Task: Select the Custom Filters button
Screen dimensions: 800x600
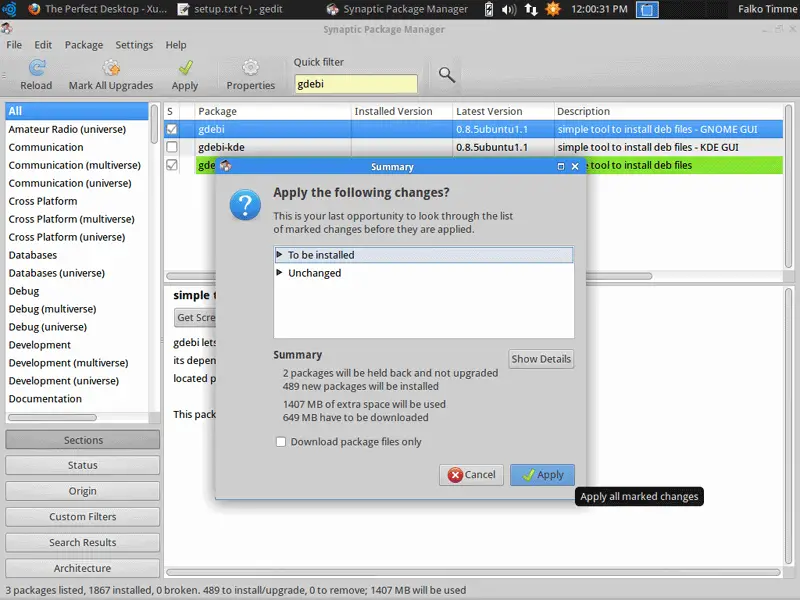Action: click(83, 516)
